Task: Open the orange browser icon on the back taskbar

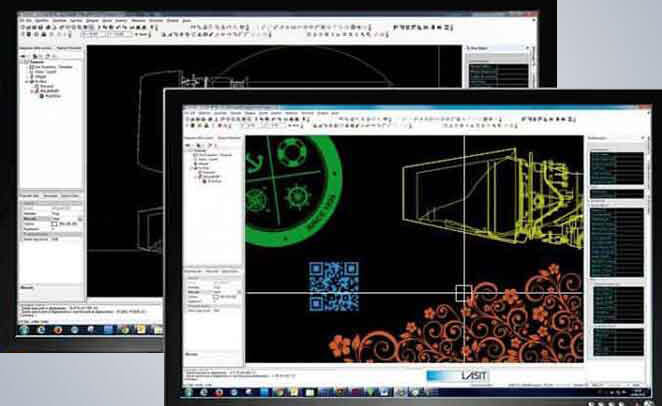Action: click(x=58, y=330)
